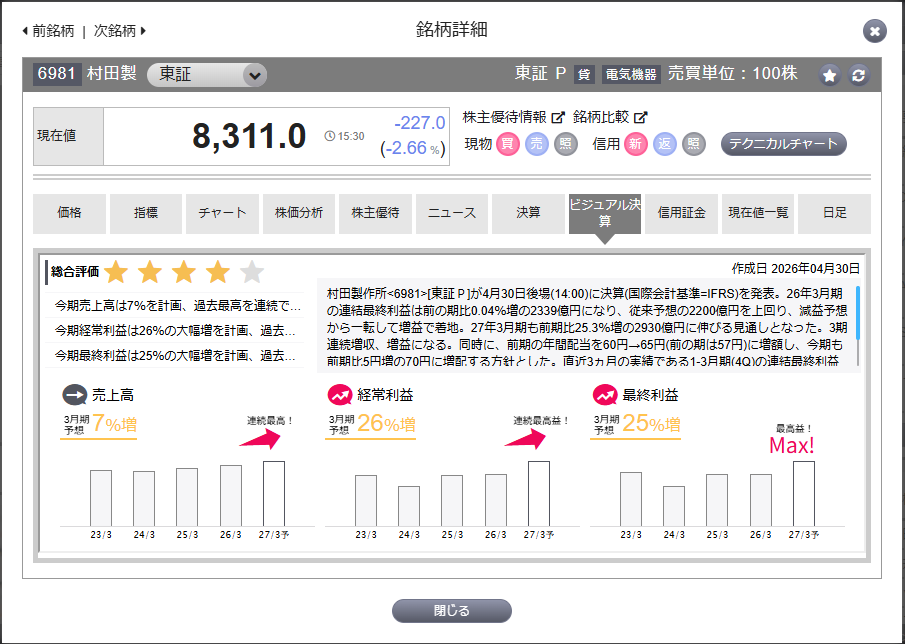Click the 閉じる button
Screen dimensions: 905x644
coord(452,611)
